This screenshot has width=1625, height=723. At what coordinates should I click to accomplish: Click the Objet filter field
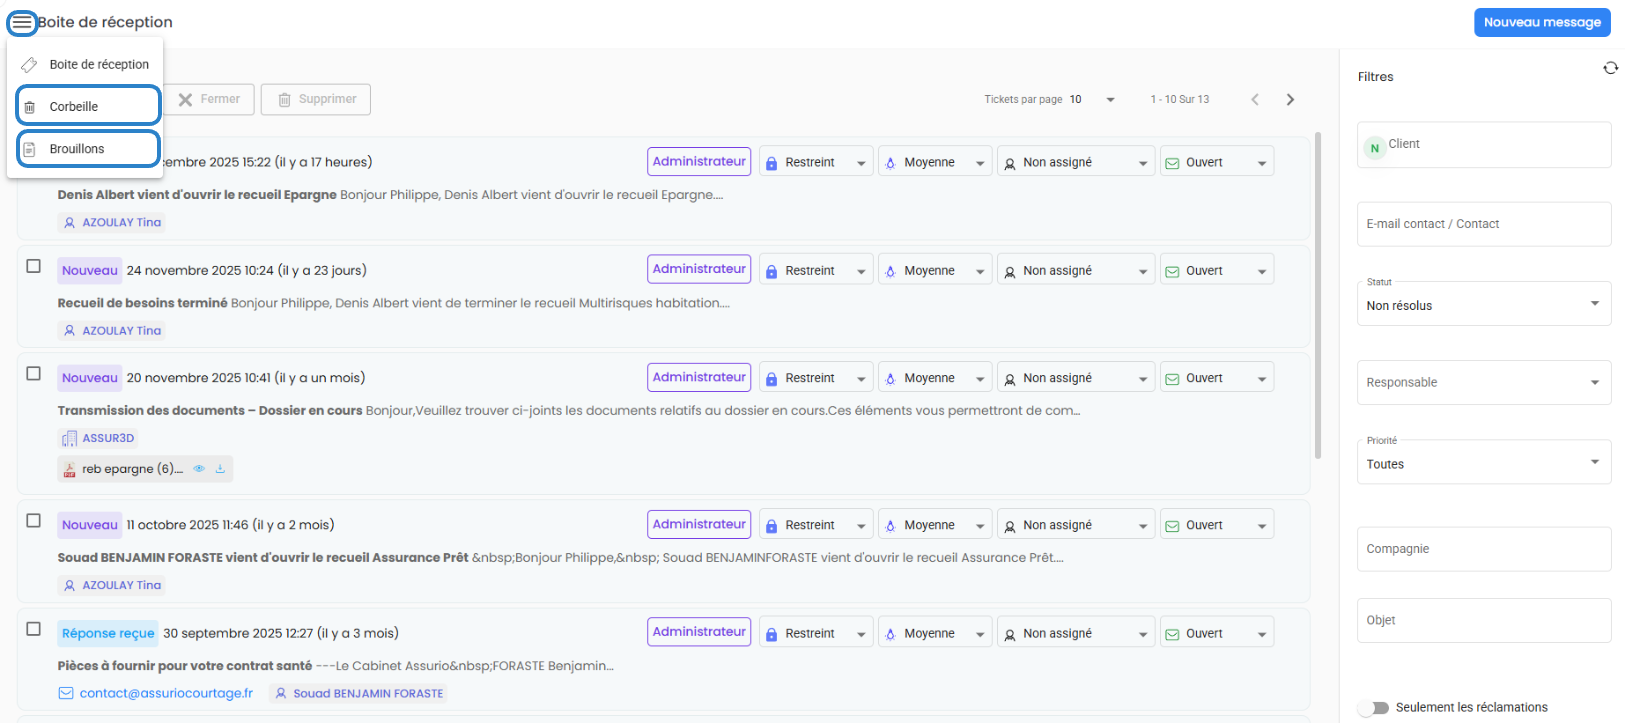1484,620
